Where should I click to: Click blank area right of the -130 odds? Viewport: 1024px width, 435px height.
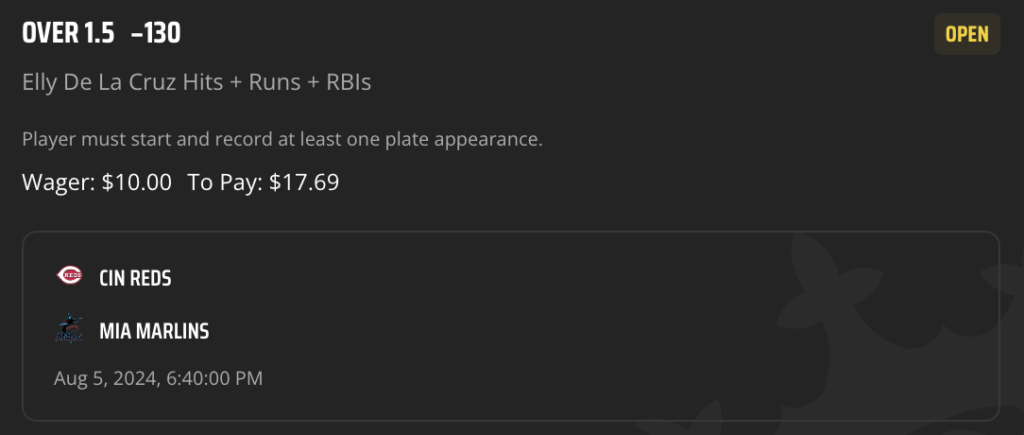(x=555, y=33)
